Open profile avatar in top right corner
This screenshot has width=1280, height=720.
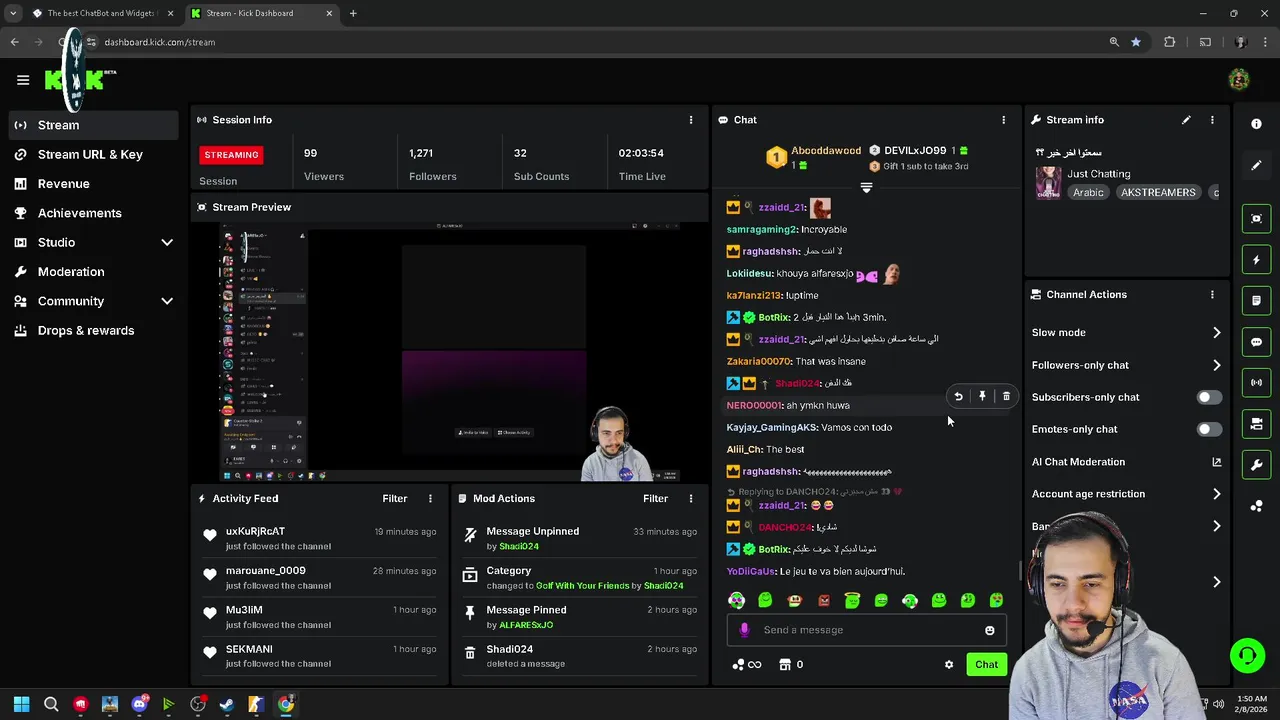pyautogui.click(x=1239, y=80)
